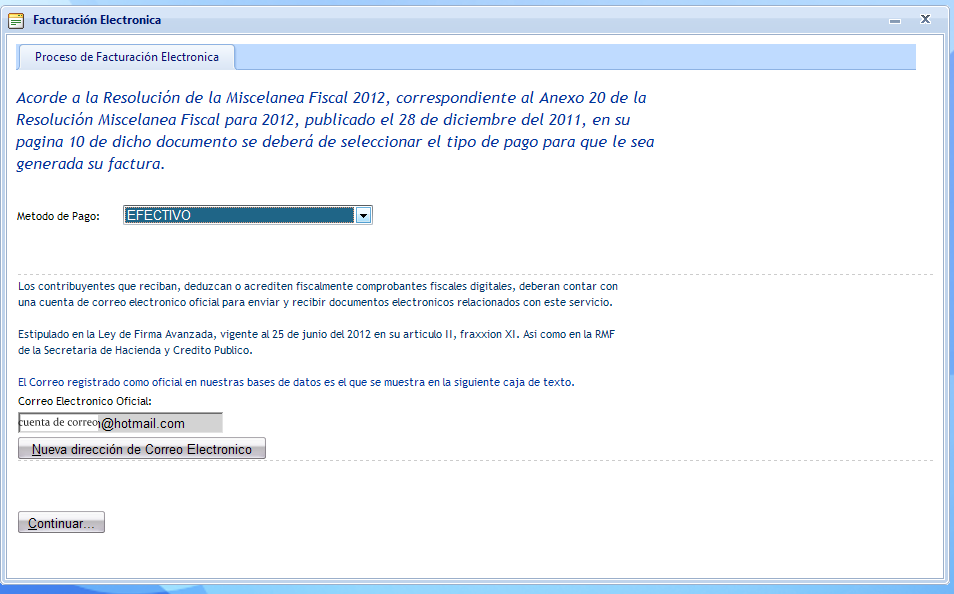Click the 'generada su factura.' text
This screenshot has height=594, width=954.
91,164
